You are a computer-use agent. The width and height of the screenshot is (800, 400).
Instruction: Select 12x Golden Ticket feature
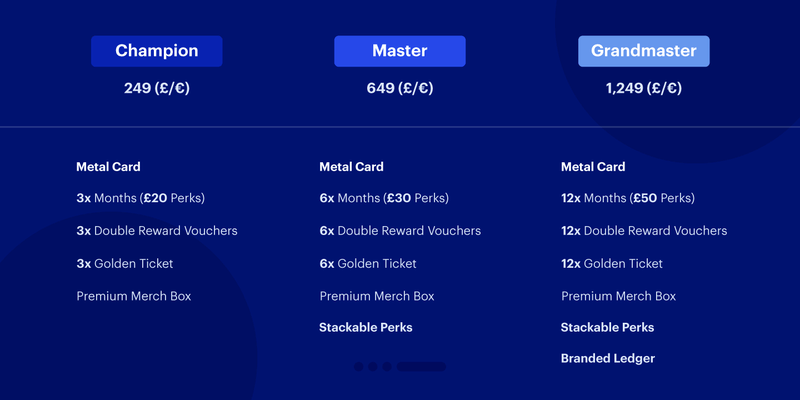pyautogui.click(x=612, y=264)
